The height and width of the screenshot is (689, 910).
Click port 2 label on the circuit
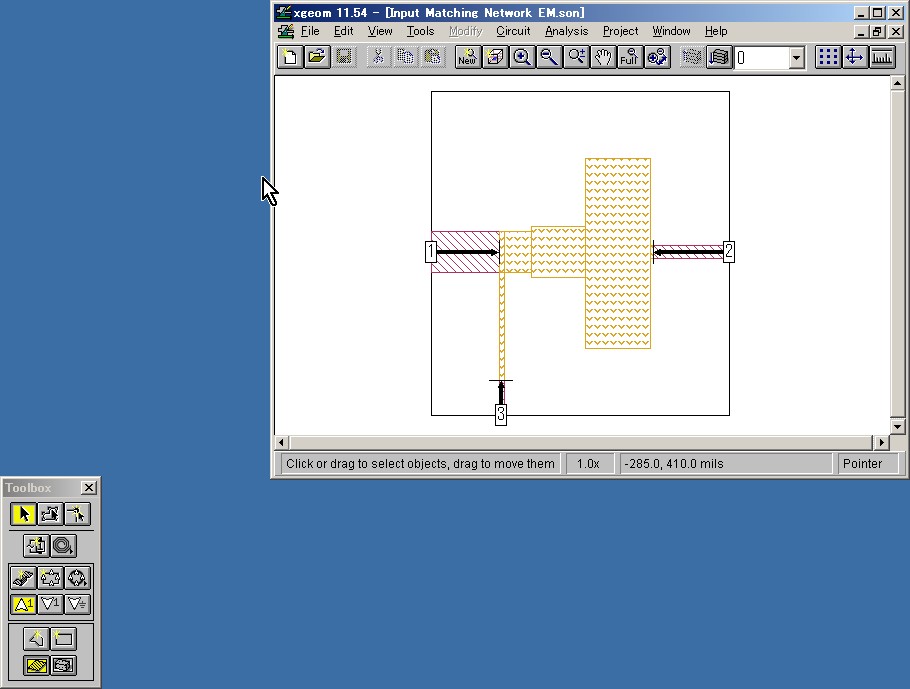pos(729,252)
